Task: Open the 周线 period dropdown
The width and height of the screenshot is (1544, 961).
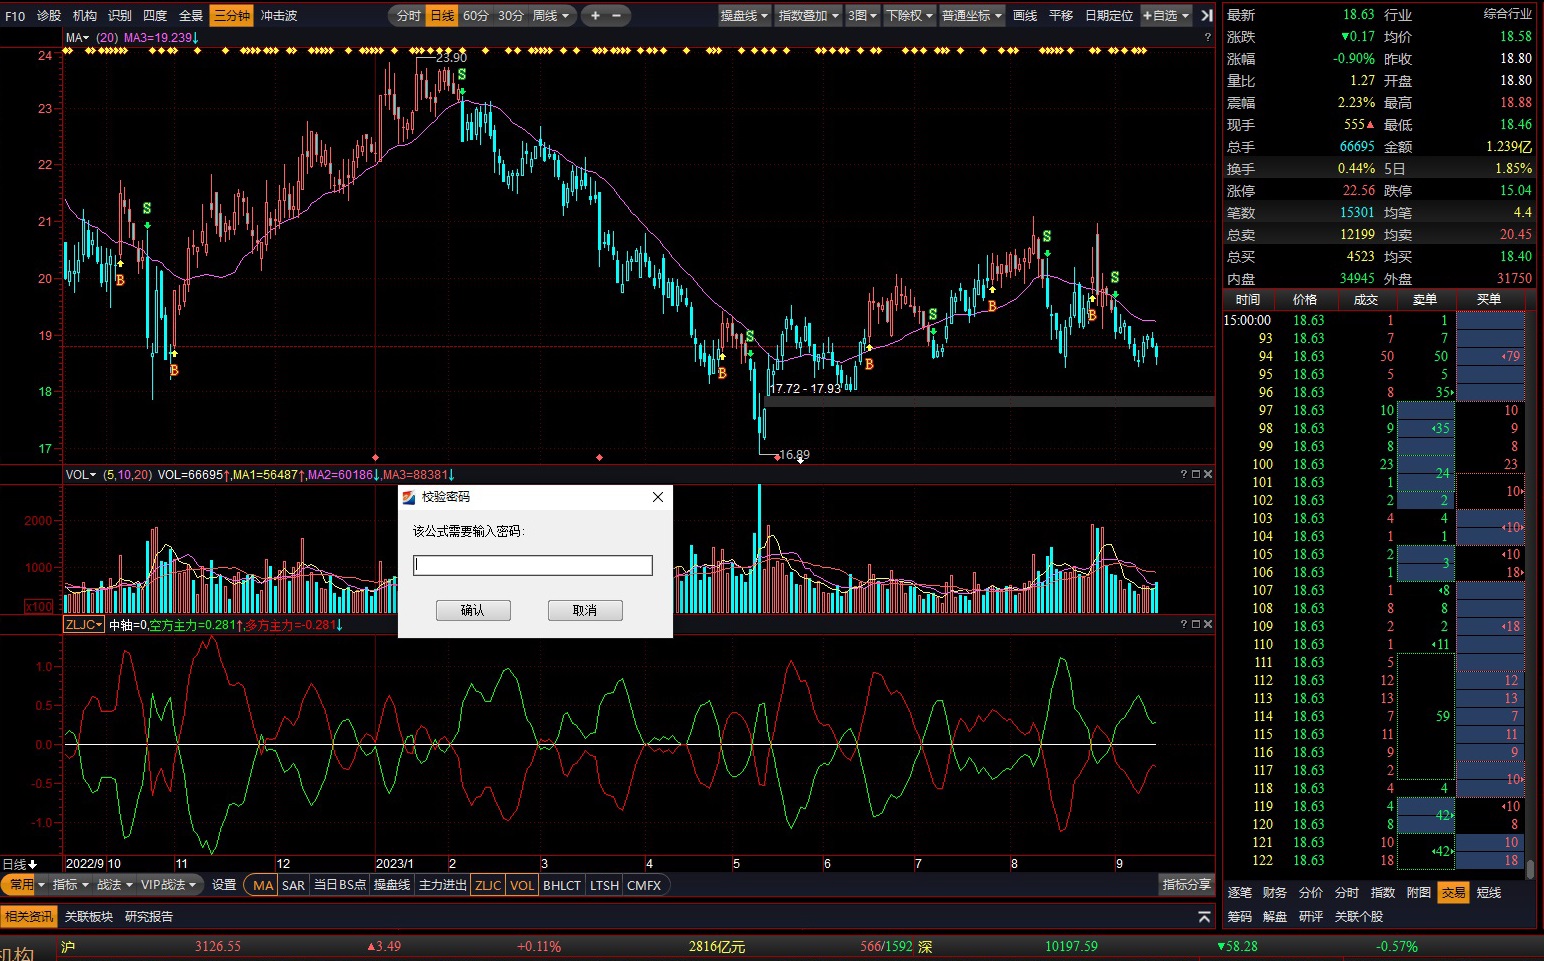Action: (x=551, y=15)
